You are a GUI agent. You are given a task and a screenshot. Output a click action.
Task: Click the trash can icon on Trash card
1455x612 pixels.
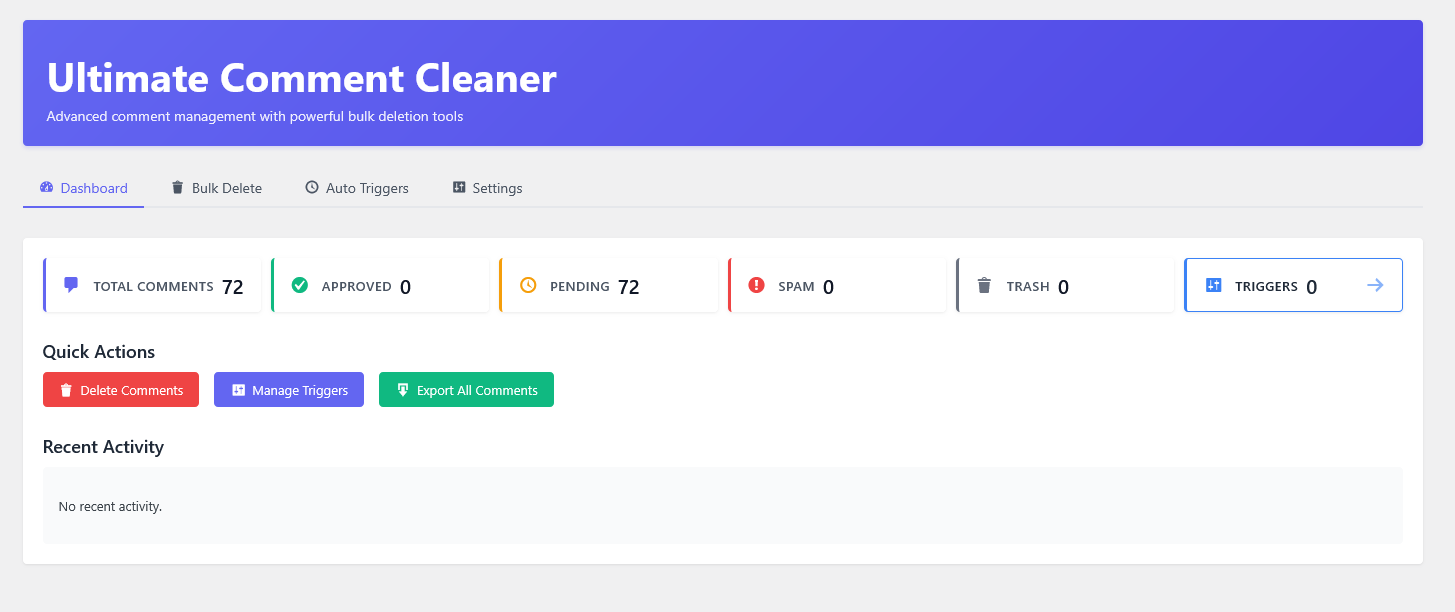[983, 285]
